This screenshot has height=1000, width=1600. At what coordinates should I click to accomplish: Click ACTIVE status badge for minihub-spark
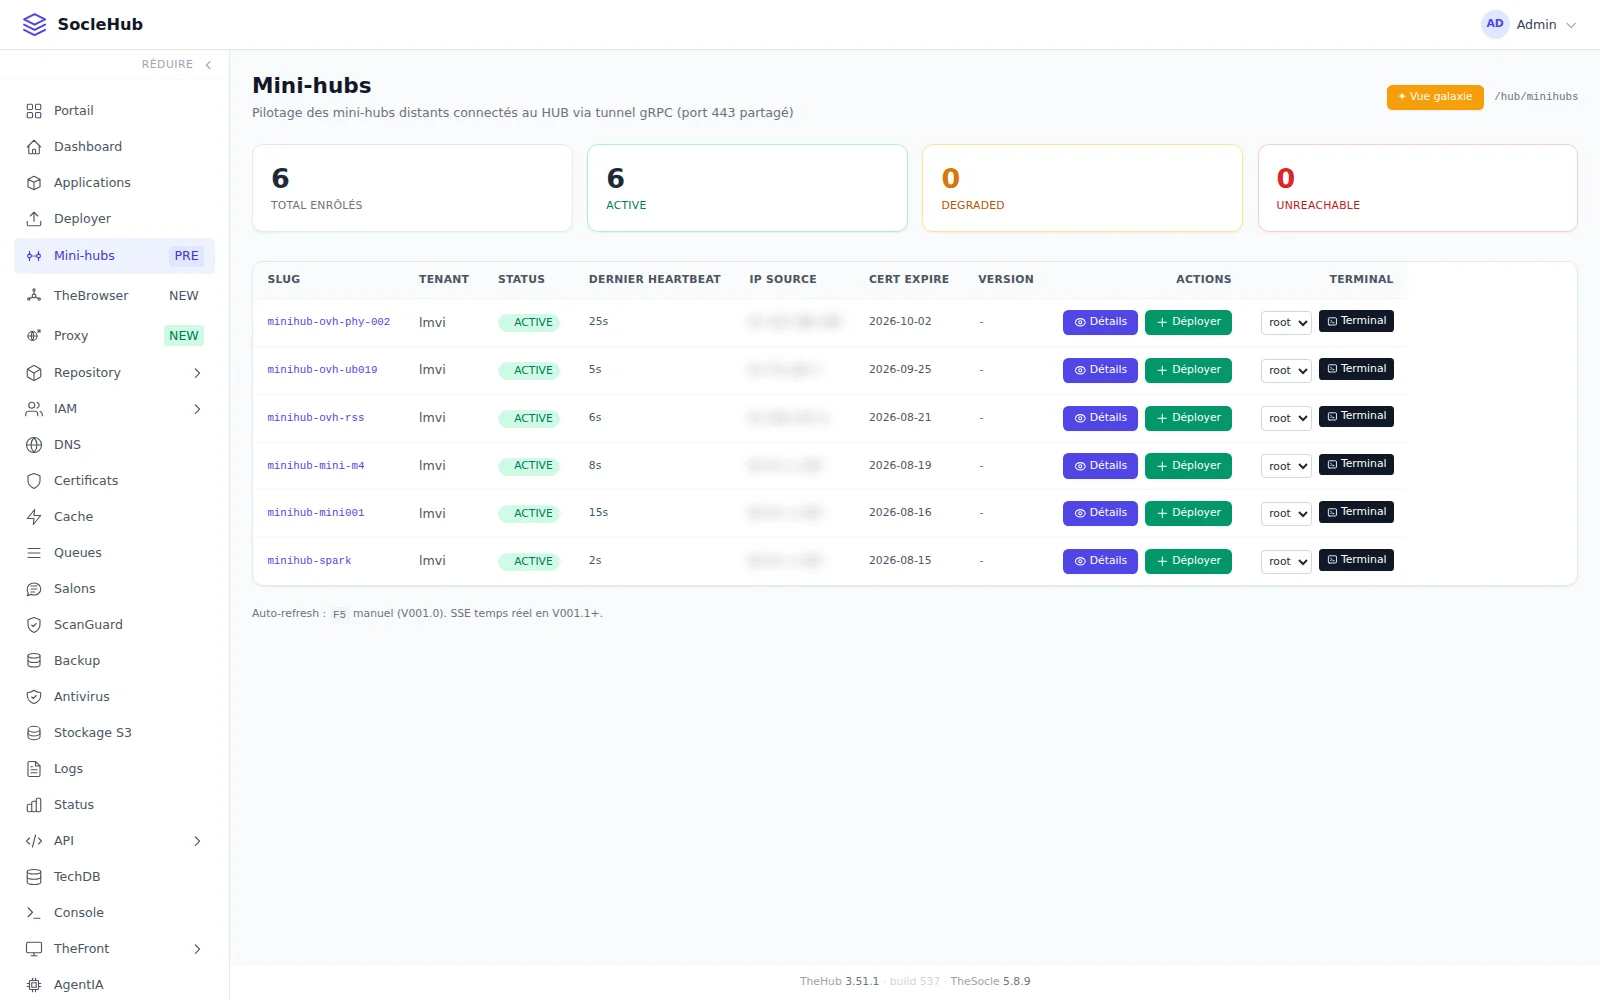tap(529, 562)
